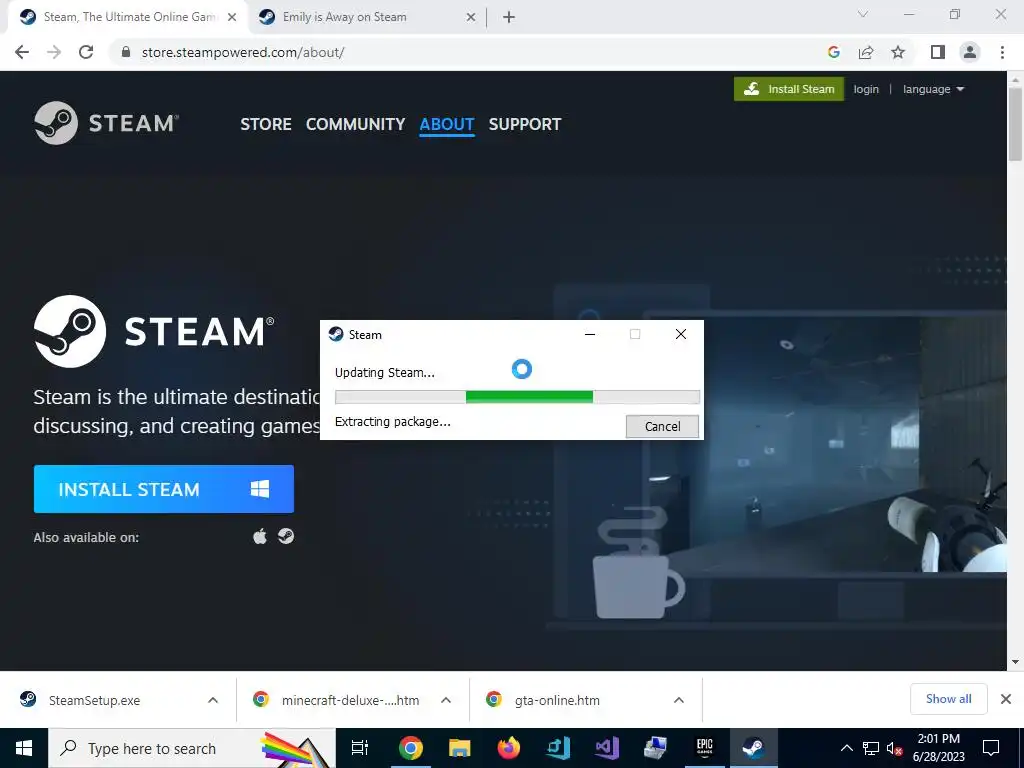Open the STORE navigation menu
Screen dimensions: 1024x768
point(266,124)
